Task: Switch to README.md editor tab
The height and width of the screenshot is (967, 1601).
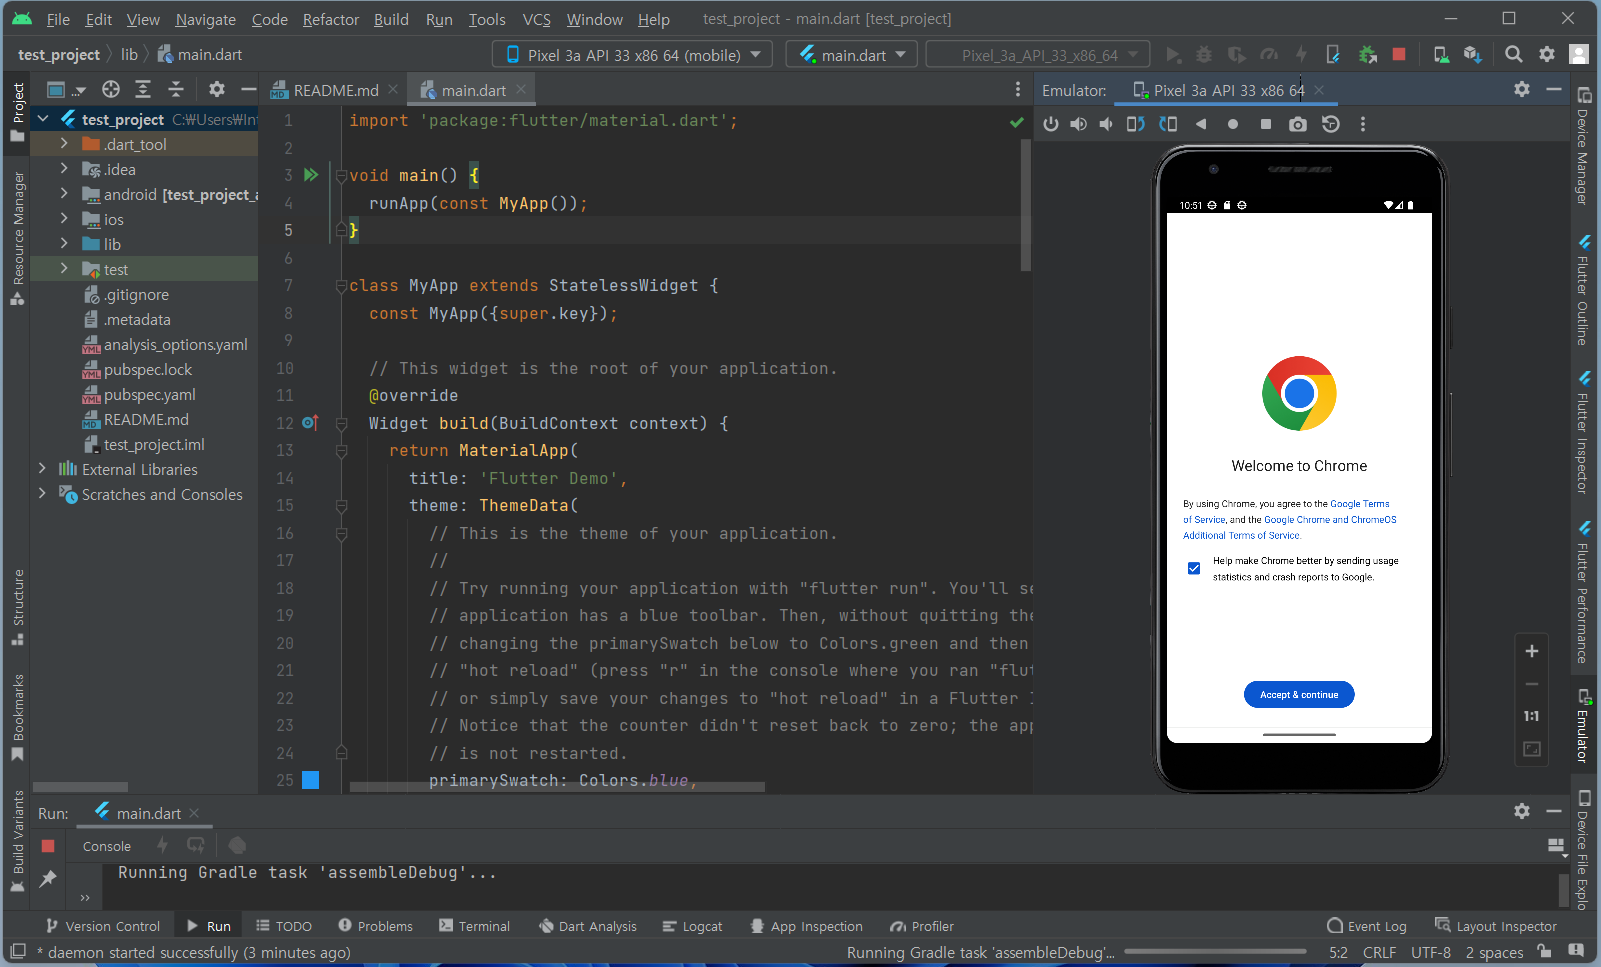Action: (x=335, y=90)
